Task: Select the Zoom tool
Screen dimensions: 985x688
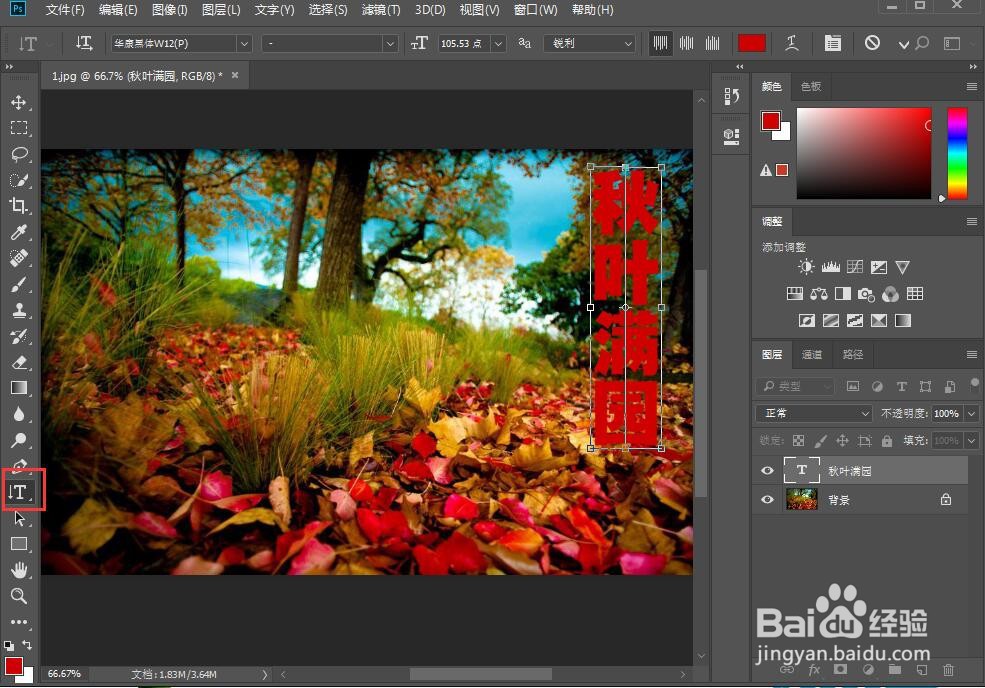Action: [18, 596]
